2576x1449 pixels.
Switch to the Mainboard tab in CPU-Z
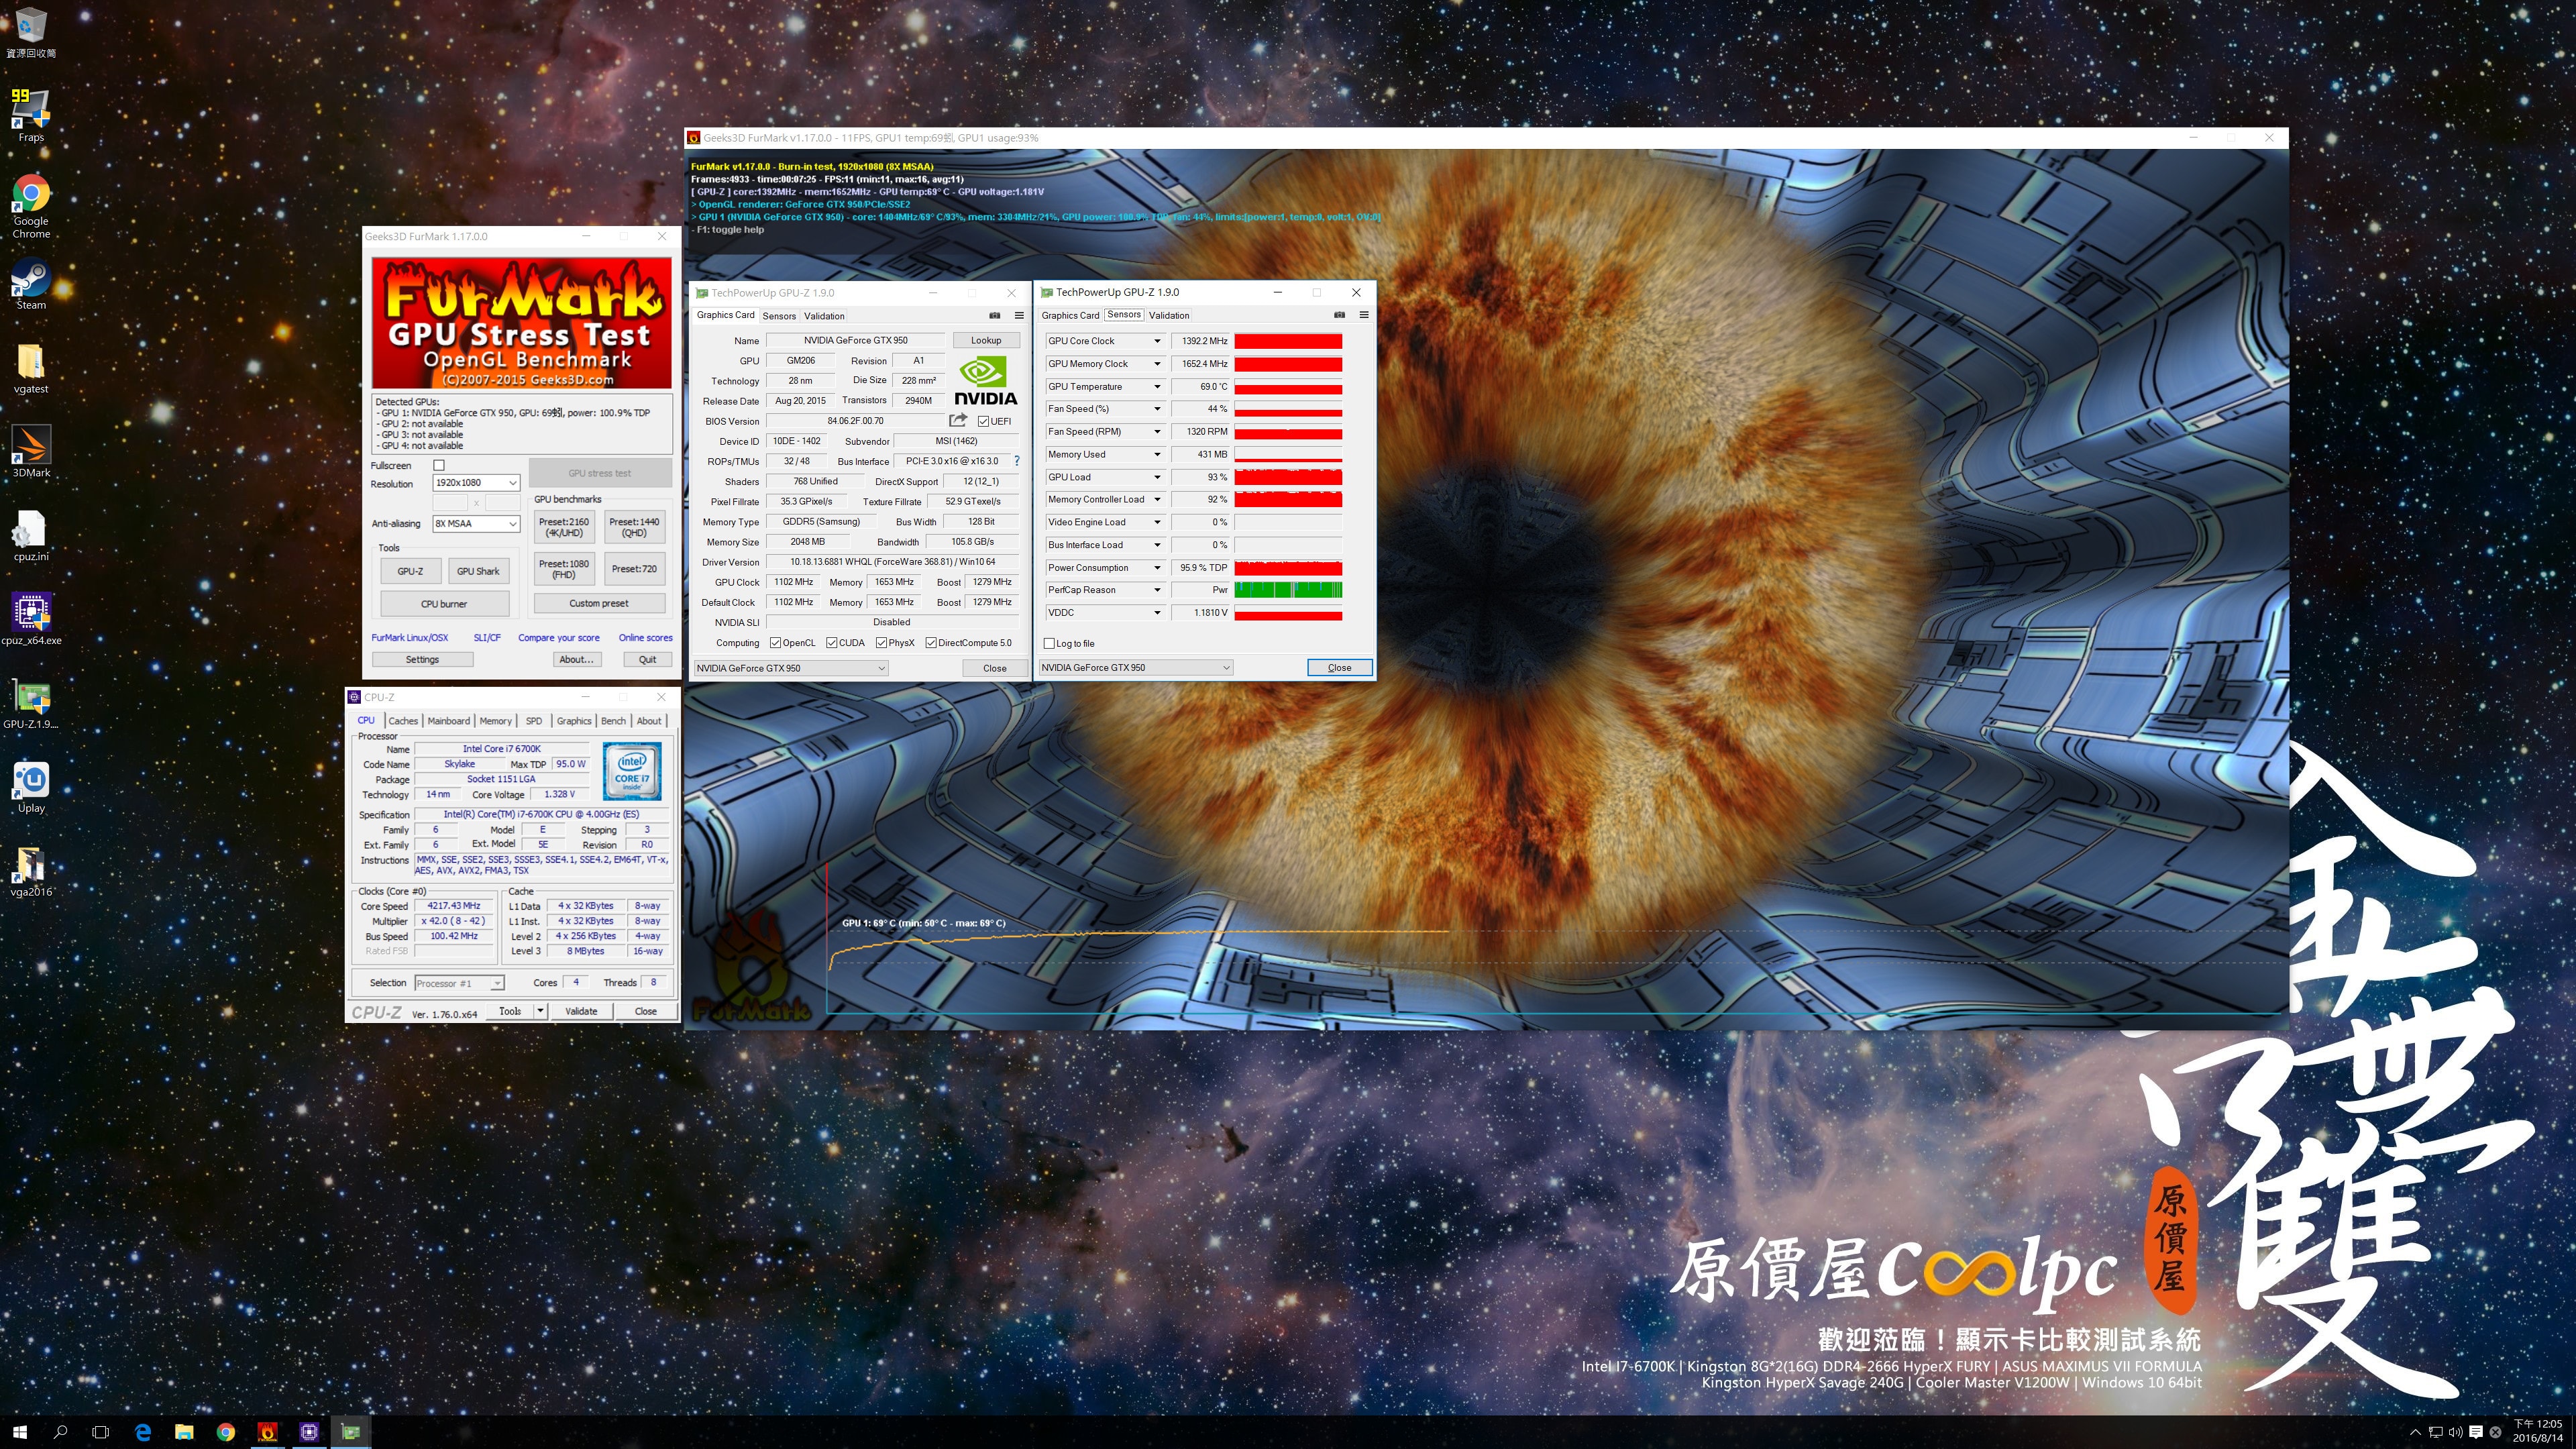coord(448,720)
